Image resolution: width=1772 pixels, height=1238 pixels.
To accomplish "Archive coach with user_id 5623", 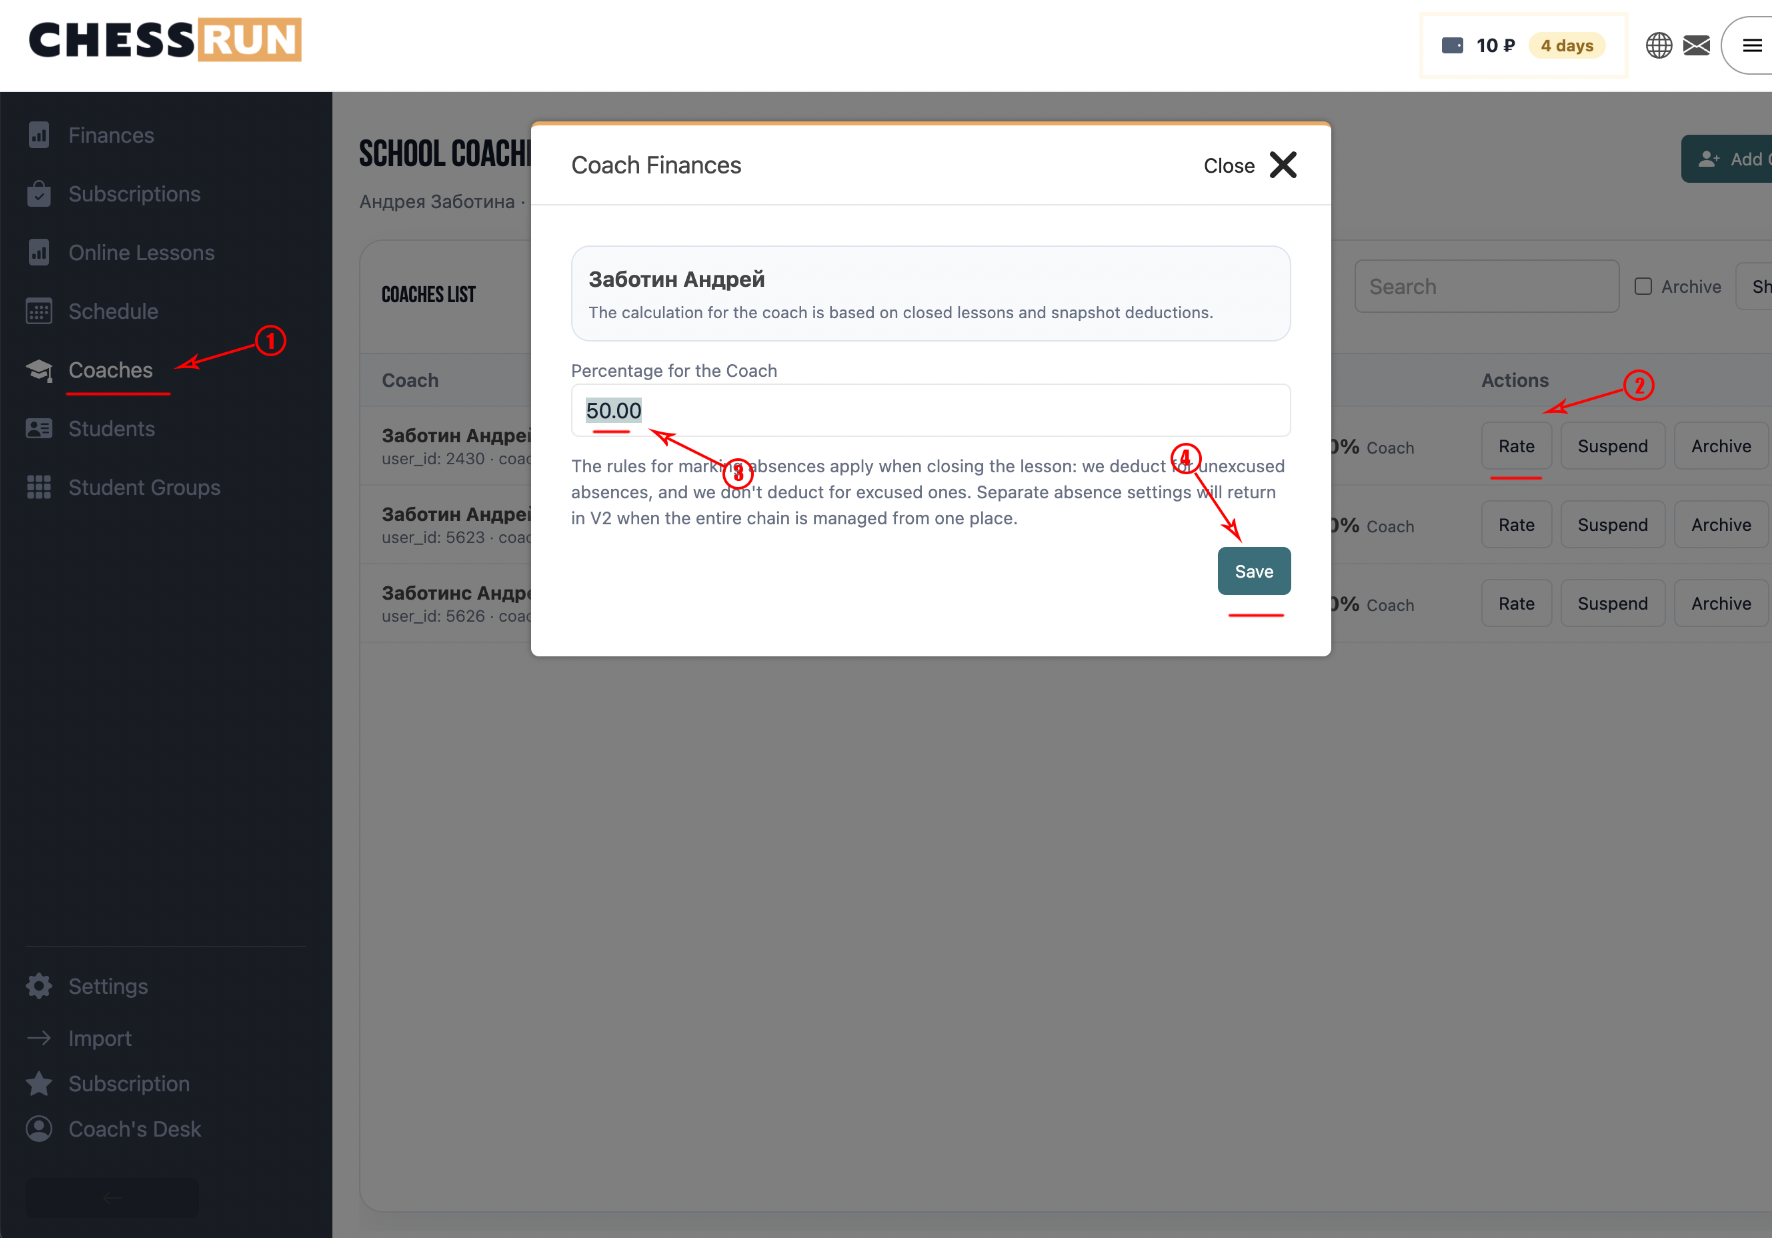I will (x=1721, y=525).
